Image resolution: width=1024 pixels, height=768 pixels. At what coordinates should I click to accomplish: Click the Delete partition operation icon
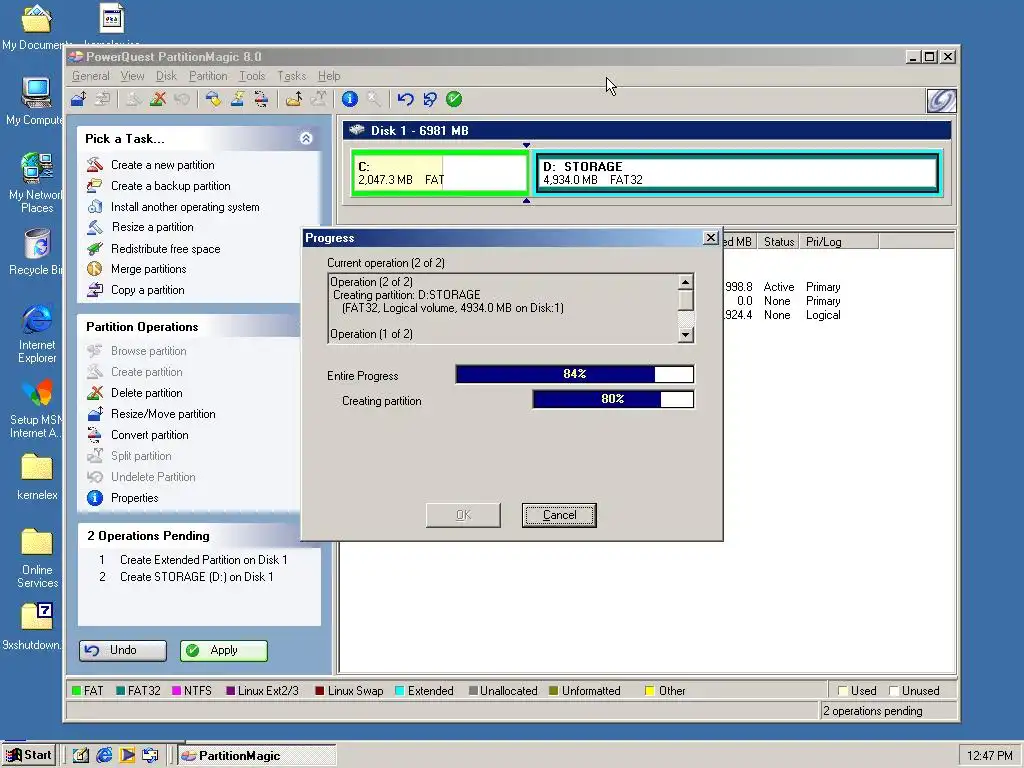click(95, 392)
